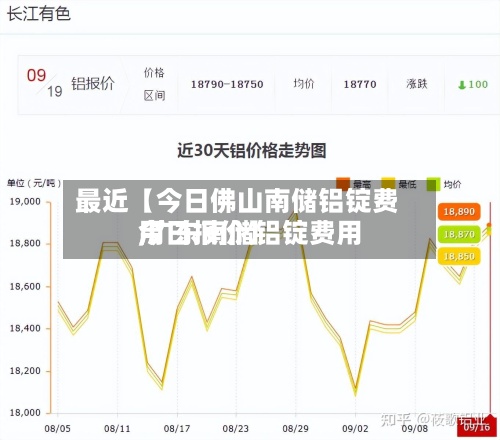Click the red 09/16 date marker
The height and width of the screenshot is (440, 500).
point(477,426)
